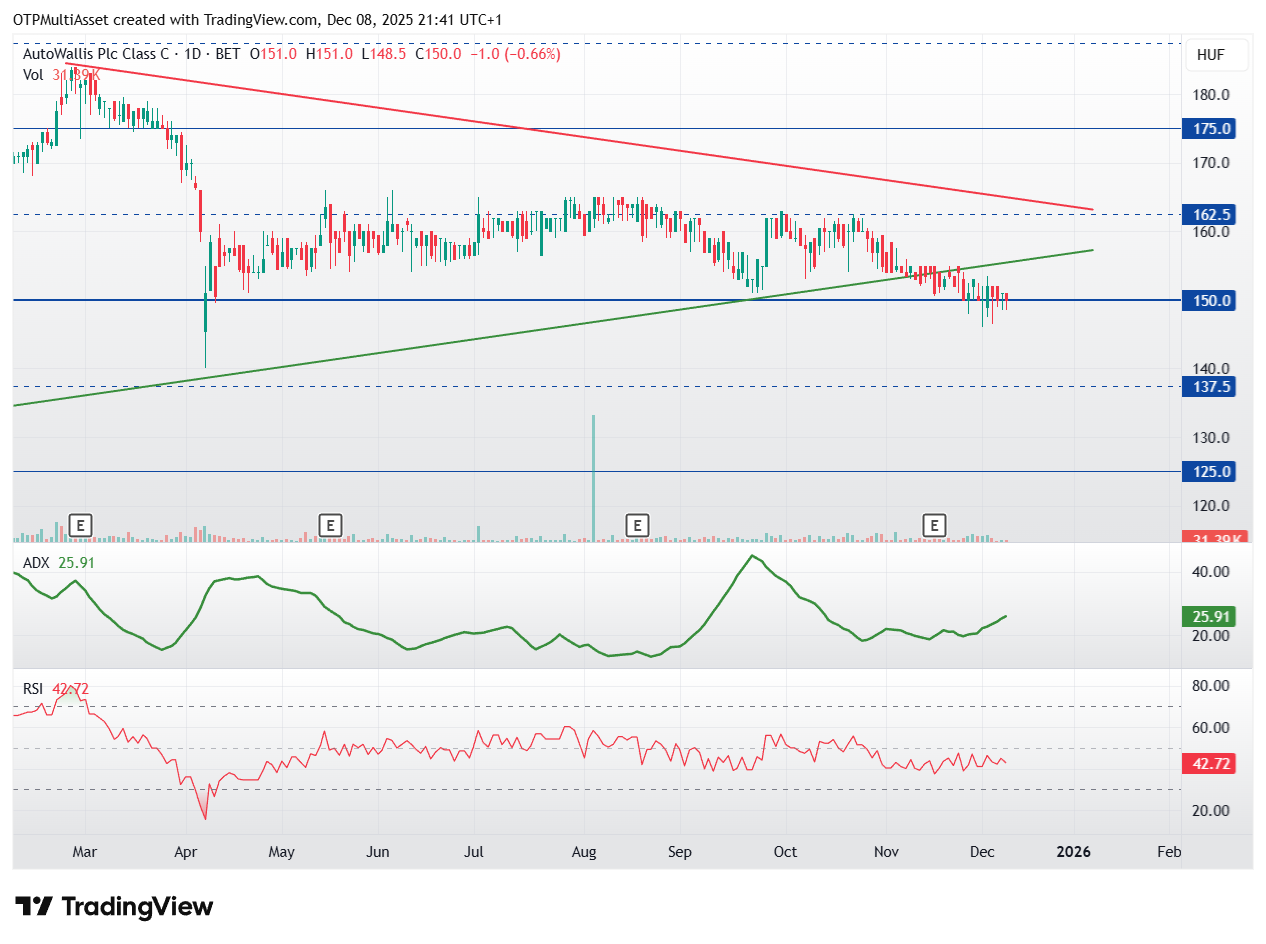Select the 150.0 horizontal support level label

click(1207, 300)
